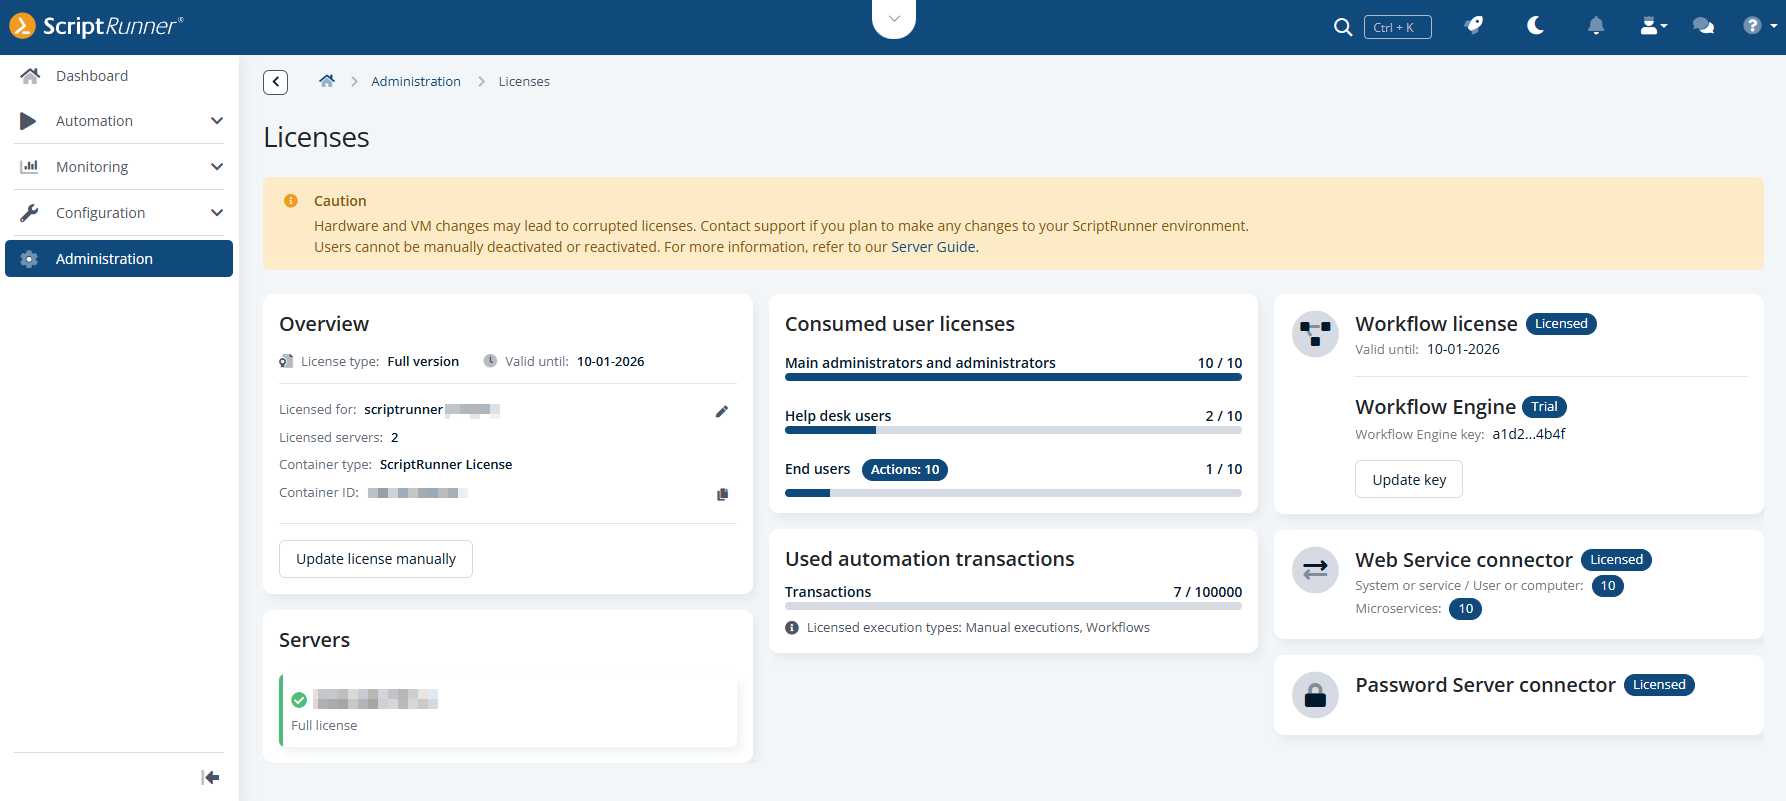Click the Ctrl + K search shortcut box
The height and width of the screenshot is (801, 1786).
(1397, 27)
